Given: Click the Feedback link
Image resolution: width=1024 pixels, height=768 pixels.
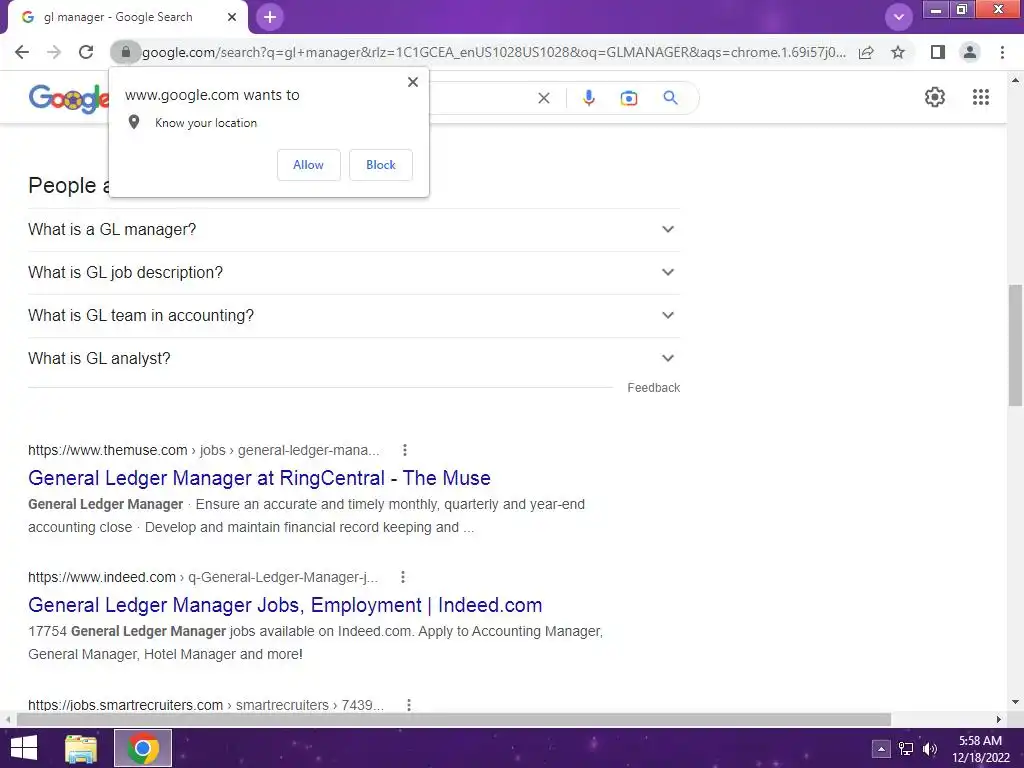Looking at the screenshot, I should [654, 388].
